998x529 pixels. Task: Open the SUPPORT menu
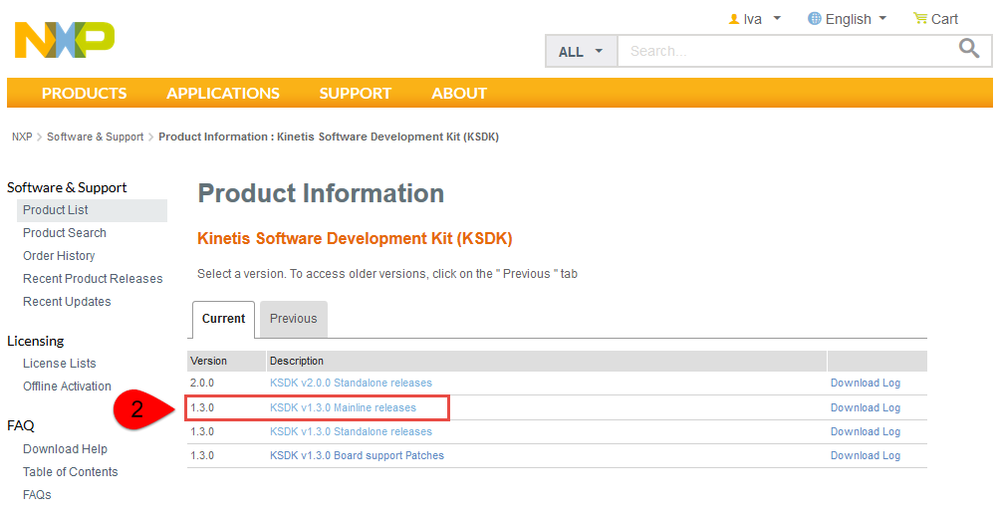point(355,94)
